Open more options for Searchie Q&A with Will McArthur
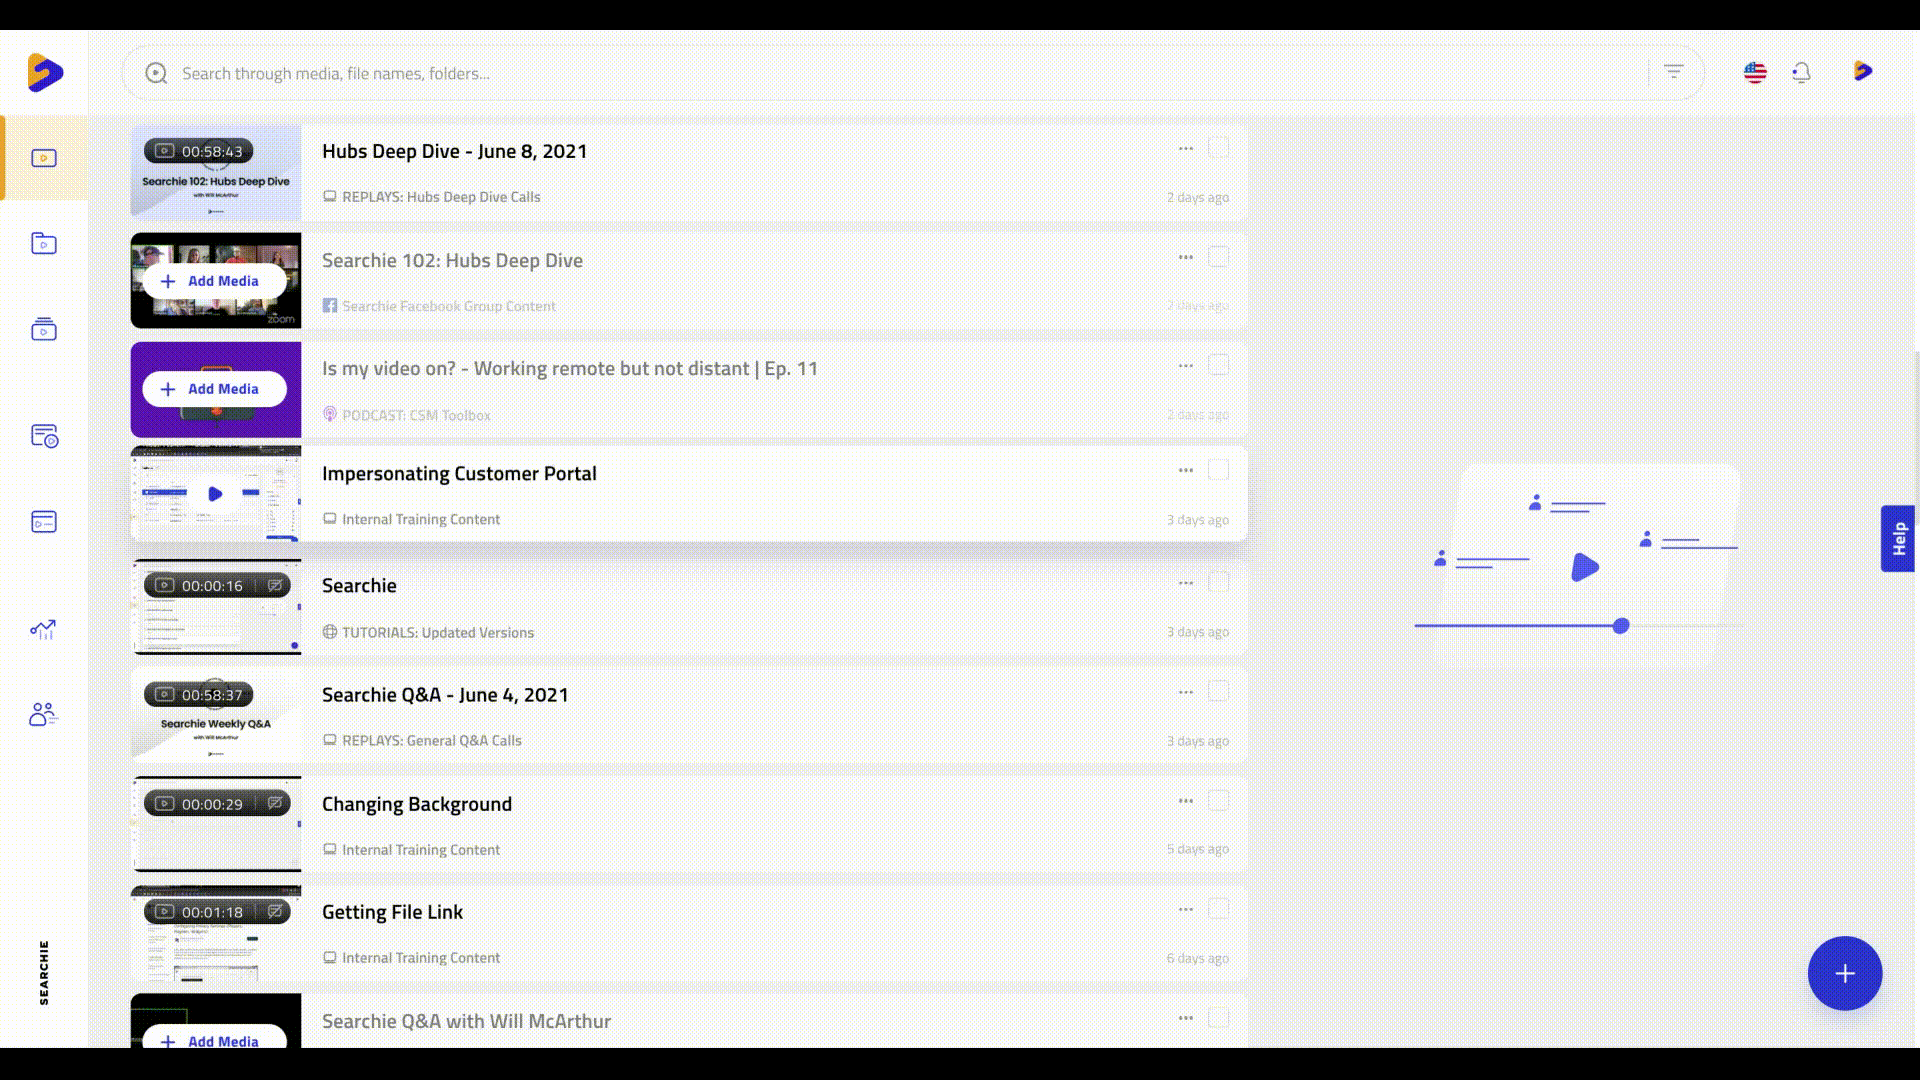Viewport: 1920px width, 1080px height. pos(1186,1018)
